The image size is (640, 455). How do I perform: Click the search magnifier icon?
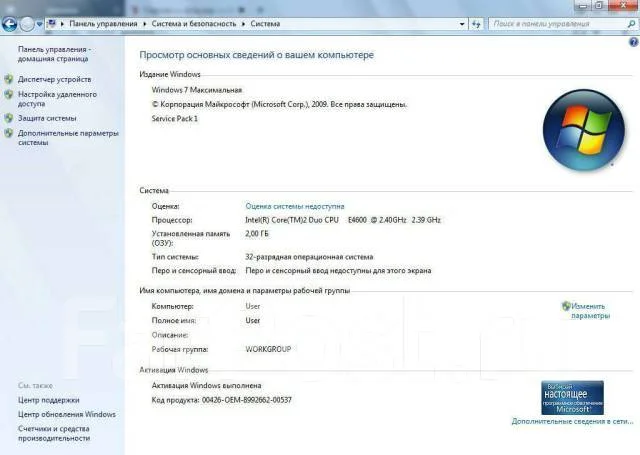(x=631, y=24)
